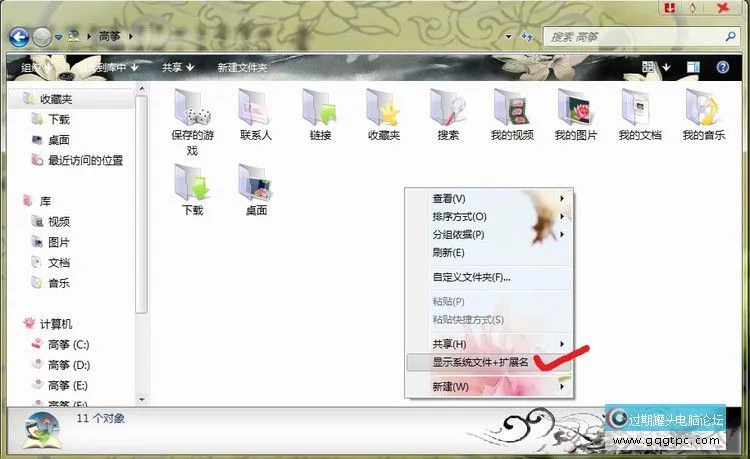Open 共享(H) submenu in context menu
This screenshot has height=459, width=750.
[x=489, y=344]
